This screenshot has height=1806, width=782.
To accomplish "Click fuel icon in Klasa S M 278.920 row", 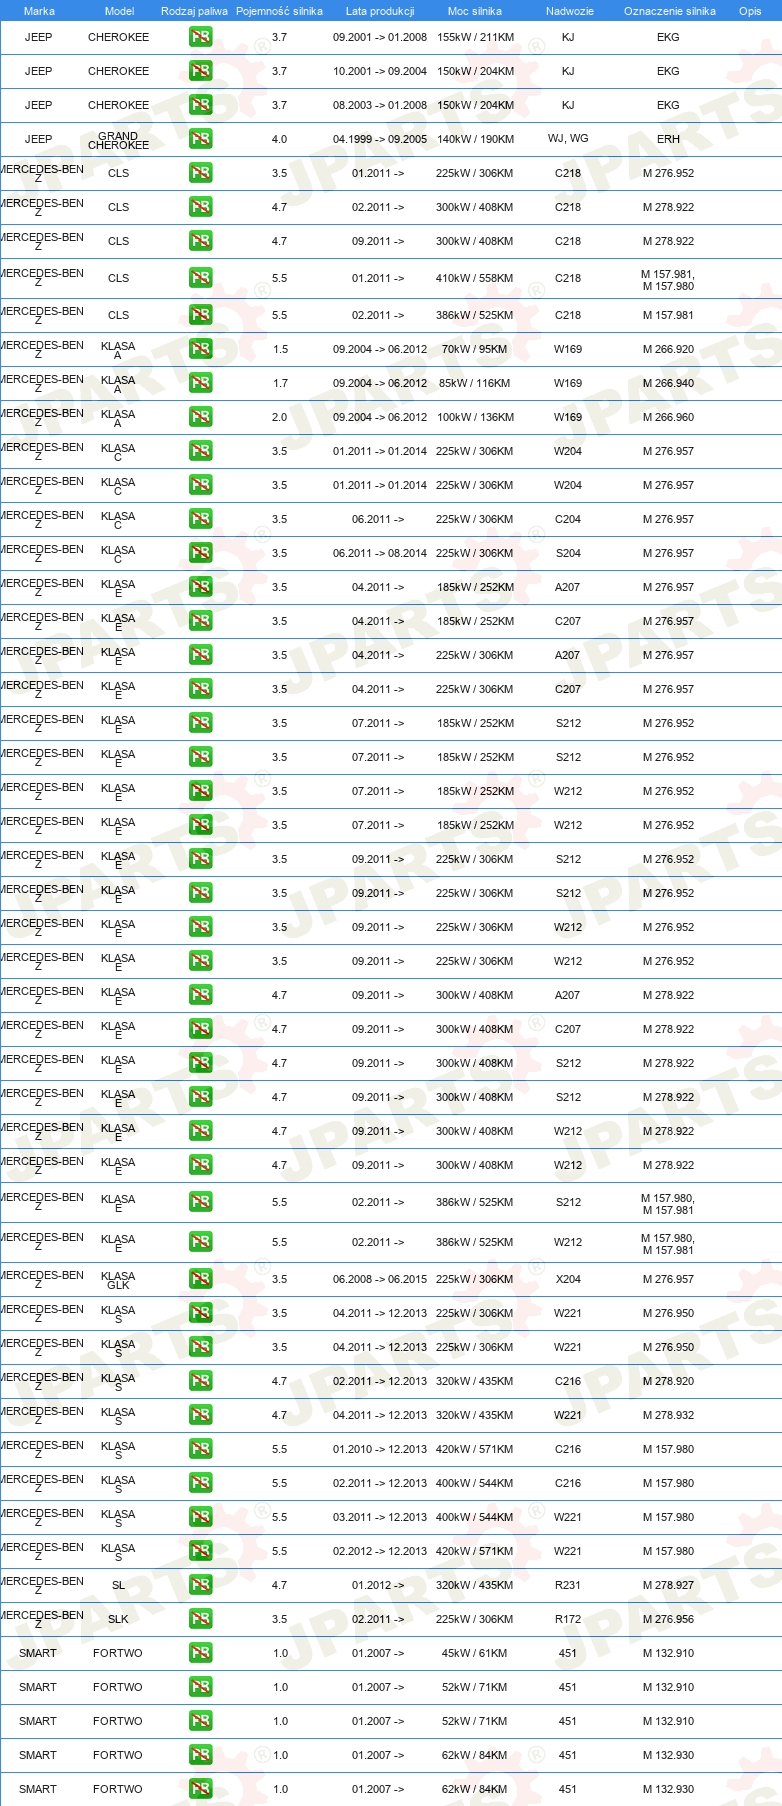I will tap(200, 1381).
